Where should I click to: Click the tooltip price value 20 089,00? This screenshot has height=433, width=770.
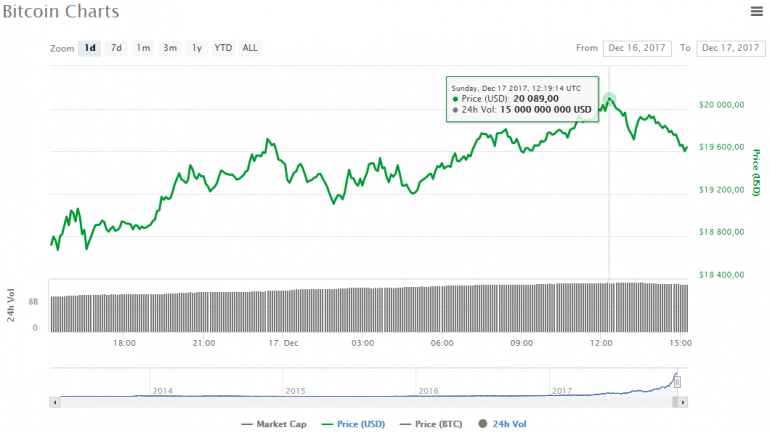tap(536, 99)
